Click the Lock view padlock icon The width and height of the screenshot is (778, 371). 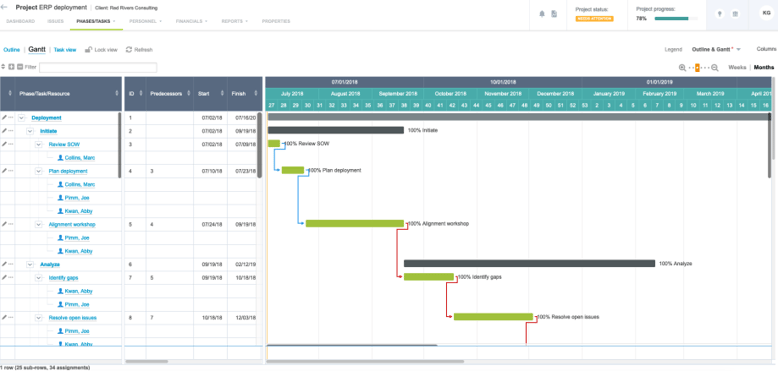coord(88,50)
